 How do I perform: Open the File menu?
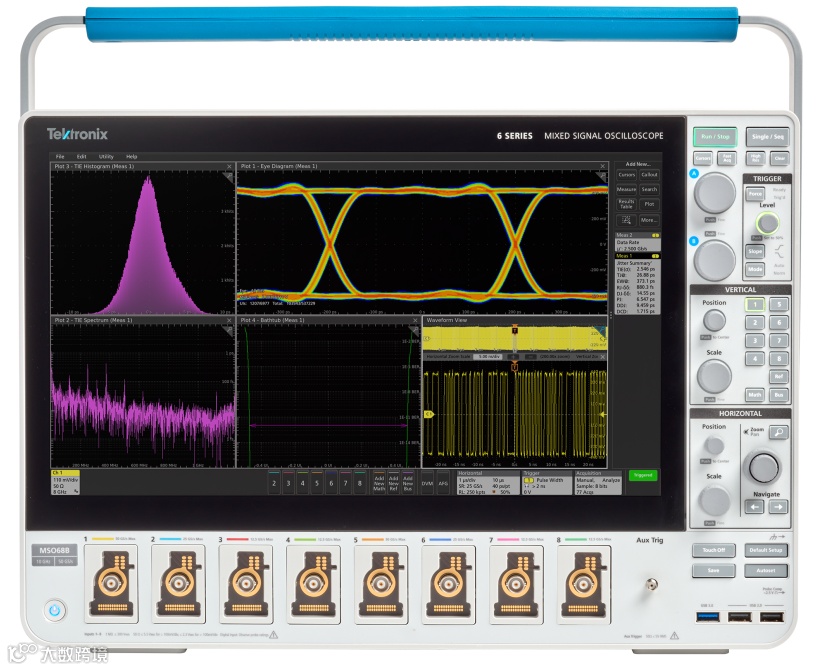point(60,156)
